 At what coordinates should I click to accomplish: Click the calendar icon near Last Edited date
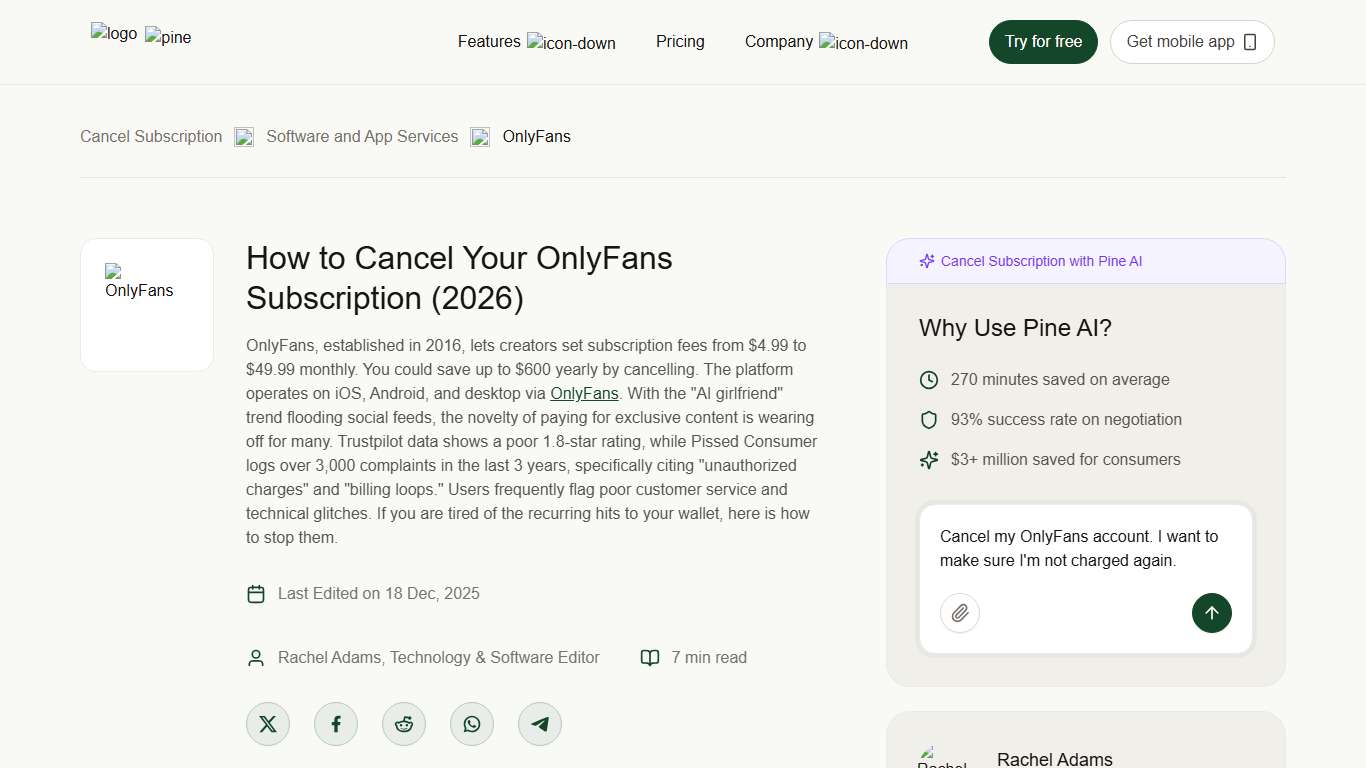pyautogui.click(x=256, y=593)
